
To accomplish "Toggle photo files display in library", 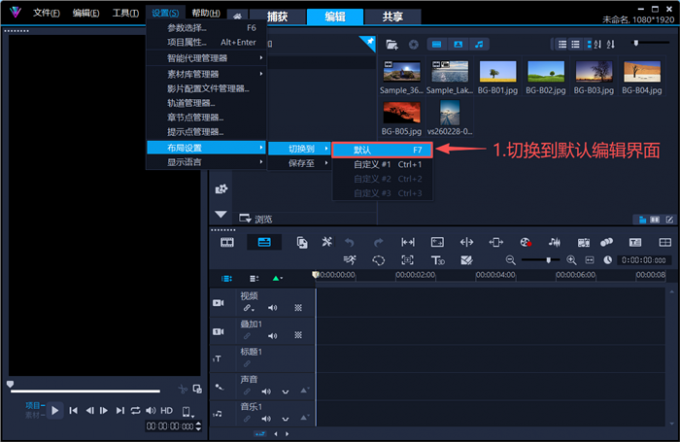I will (x=458, y=44).
